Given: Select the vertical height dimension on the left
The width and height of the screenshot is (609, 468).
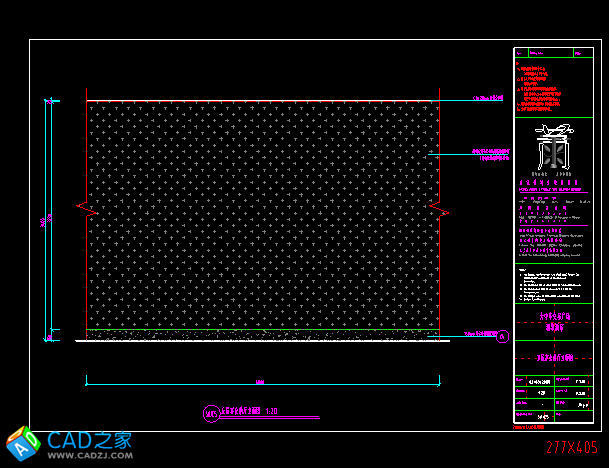Looking at the screenshot, I should (x=48, y=220).
